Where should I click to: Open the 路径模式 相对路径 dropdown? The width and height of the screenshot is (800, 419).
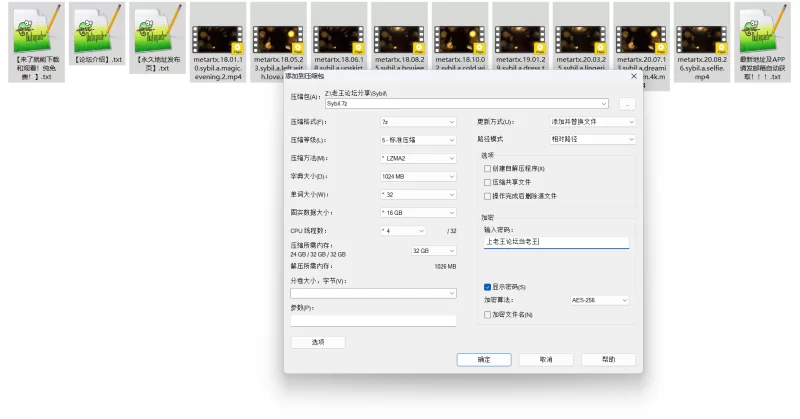pyautogui.click(x=592, y=139)
